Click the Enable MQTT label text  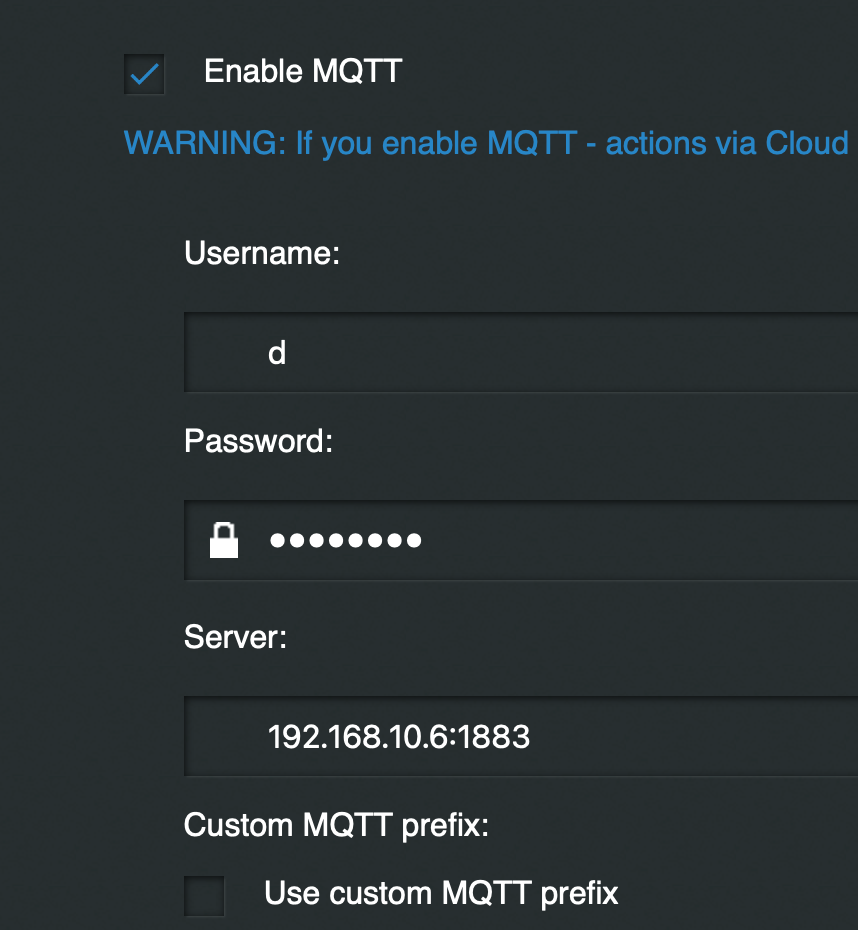303,71
